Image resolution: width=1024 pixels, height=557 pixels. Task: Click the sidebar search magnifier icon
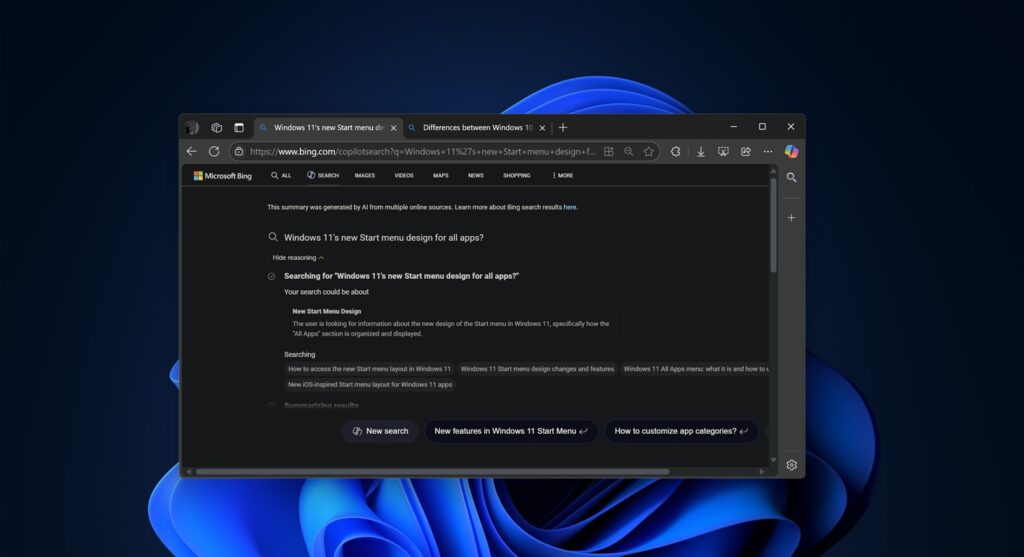point(791,177)
